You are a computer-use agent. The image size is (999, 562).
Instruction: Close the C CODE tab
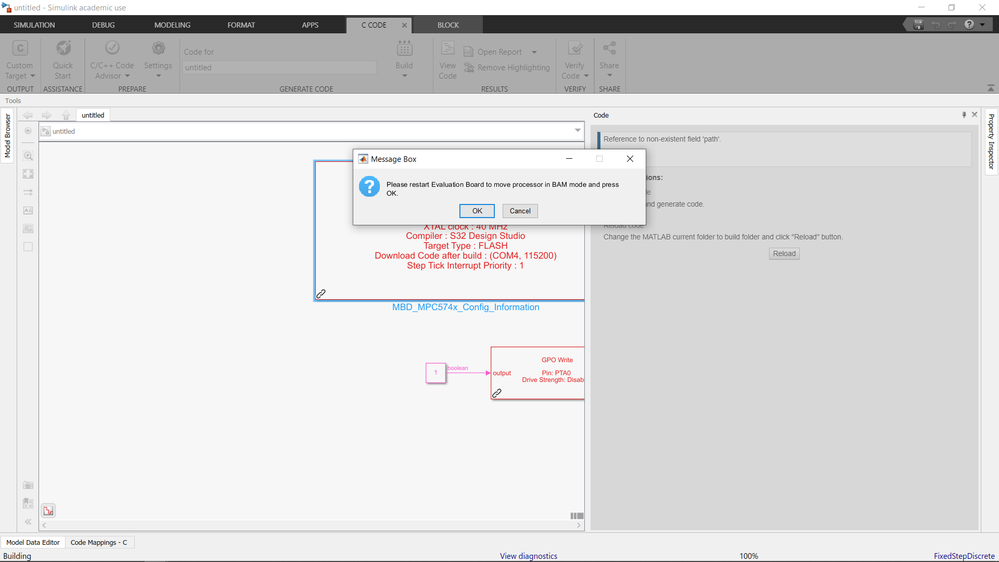404,25
